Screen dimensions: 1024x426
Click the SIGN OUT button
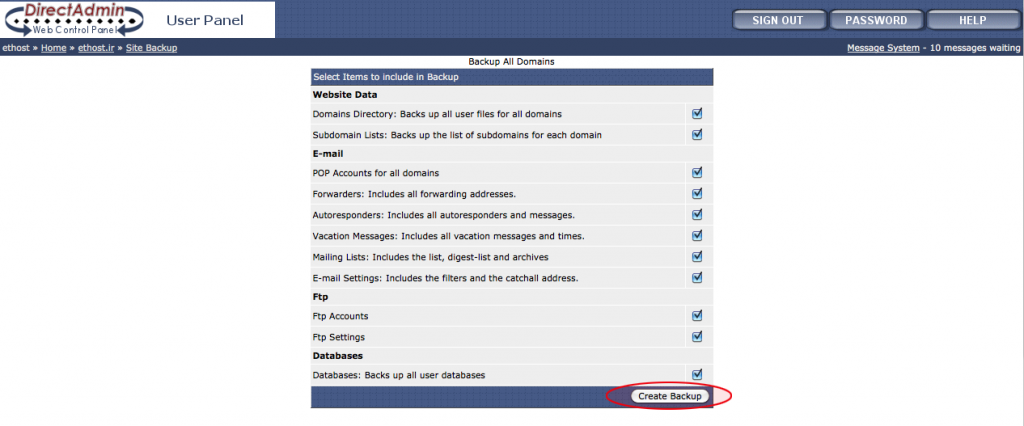click(778, 20)
